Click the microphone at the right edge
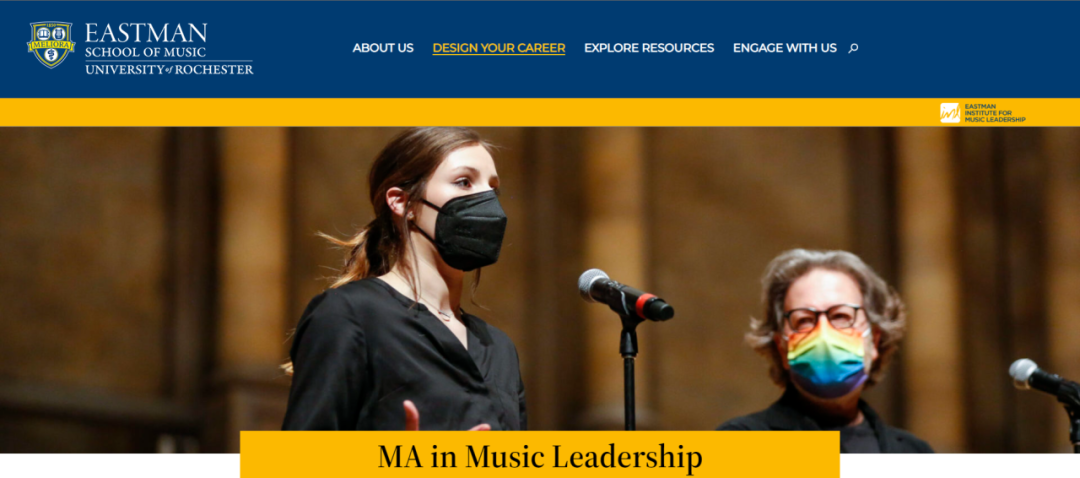This screenshot has width=1080, height=478. pos(1044,377)
